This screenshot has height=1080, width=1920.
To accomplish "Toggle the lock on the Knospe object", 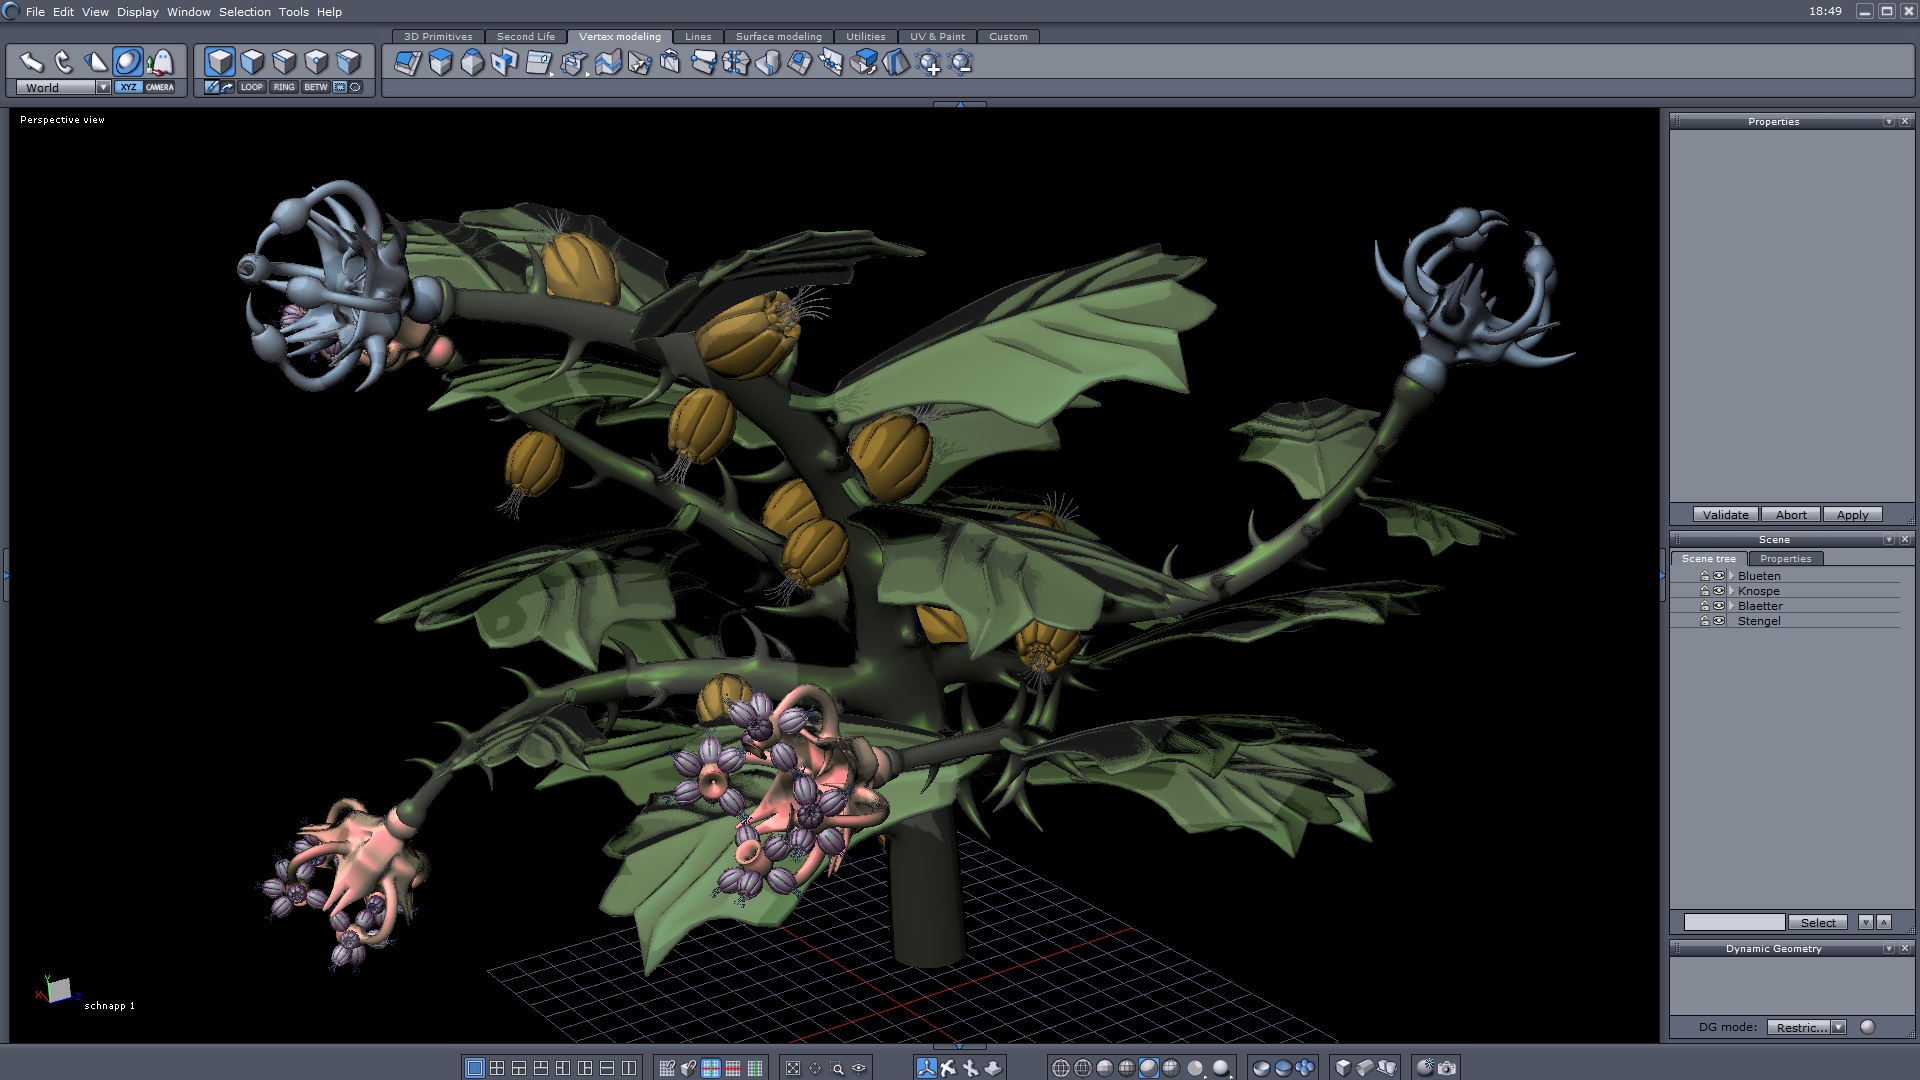I will click(1705, 591).
